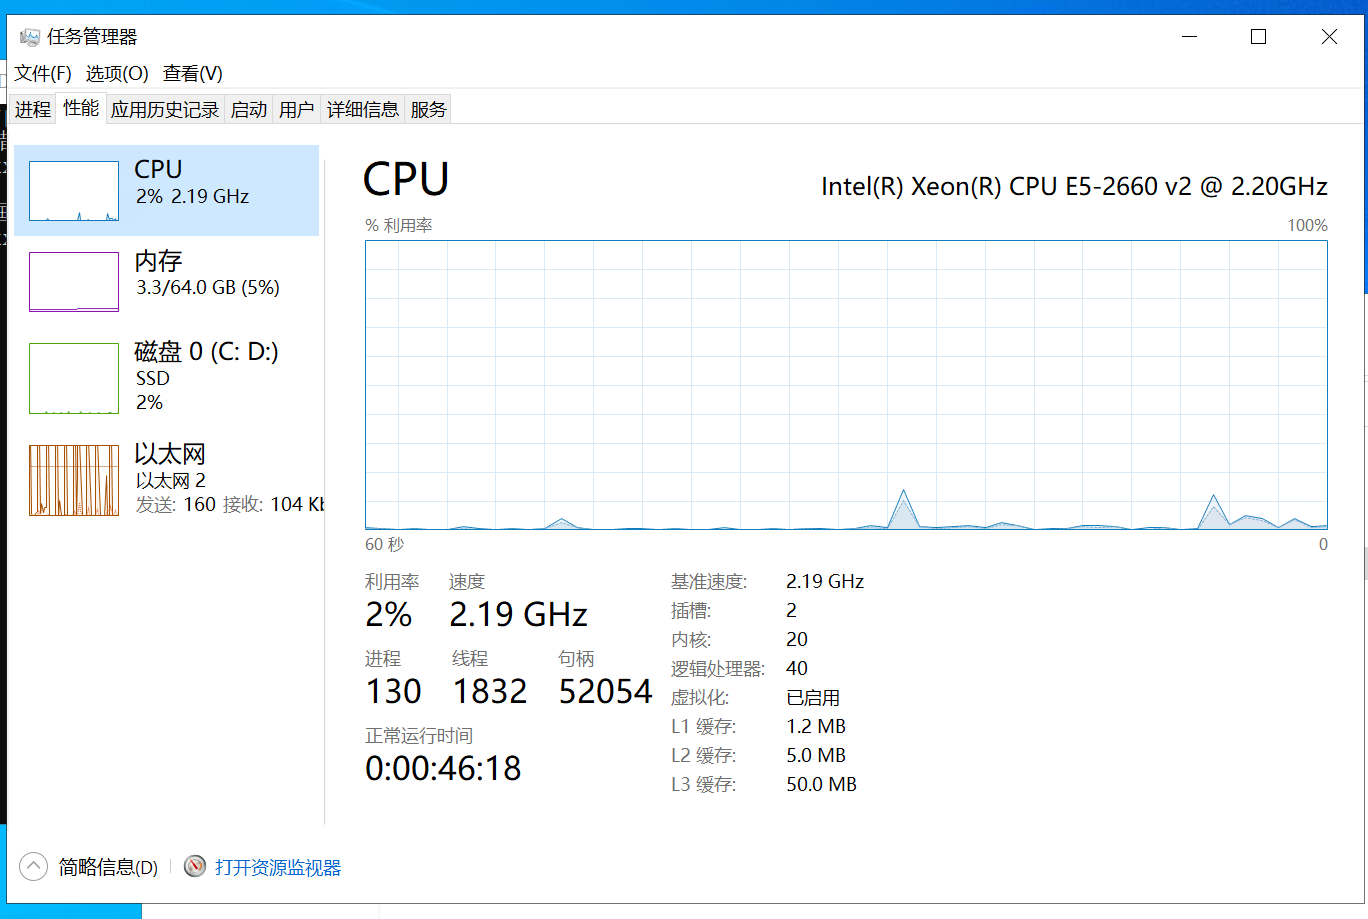This screenshot has width=1368, height=919.
Task: Click the CPU utilization graph area
Action: tap(846, 385)
